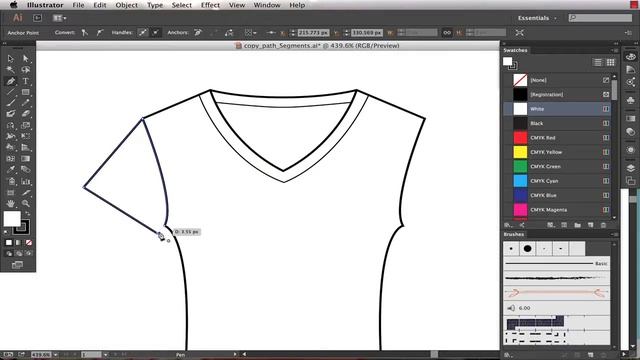Image resolution: width=640 pixels, height=360 pixels.
Task: Choose the Eraser tool
Action: (26, 114)
